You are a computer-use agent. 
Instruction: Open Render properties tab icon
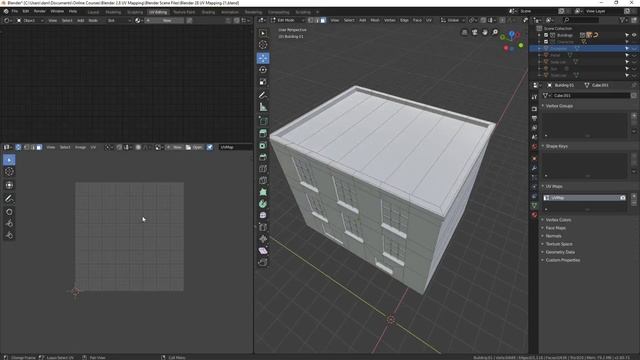click(x=534, y=109)
